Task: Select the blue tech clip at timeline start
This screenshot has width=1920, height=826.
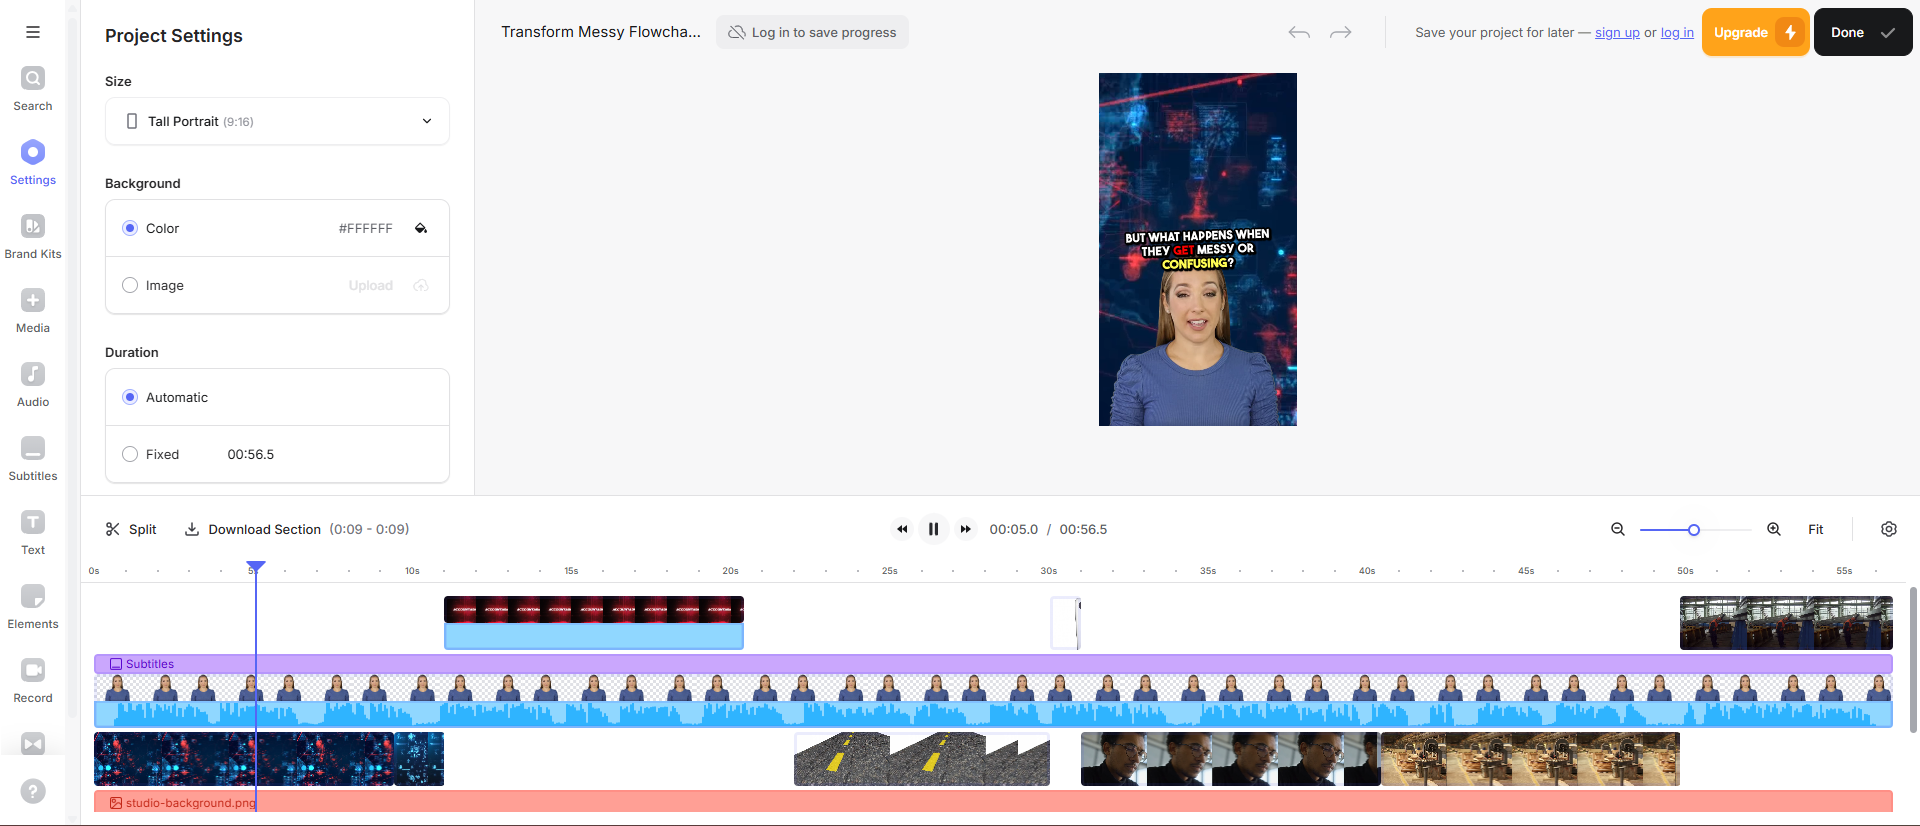Action: coord(244,759)
